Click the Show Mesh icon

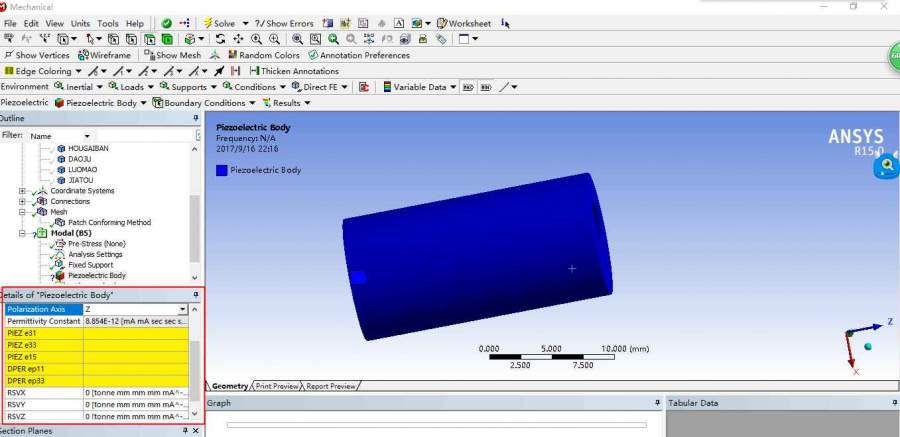149,55
